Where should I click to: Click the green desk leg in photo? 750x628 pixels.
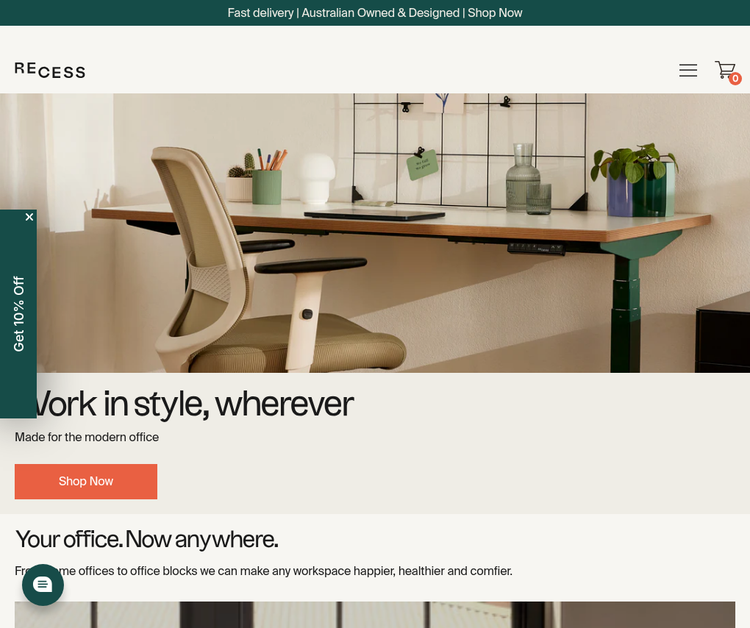point(625,311)
